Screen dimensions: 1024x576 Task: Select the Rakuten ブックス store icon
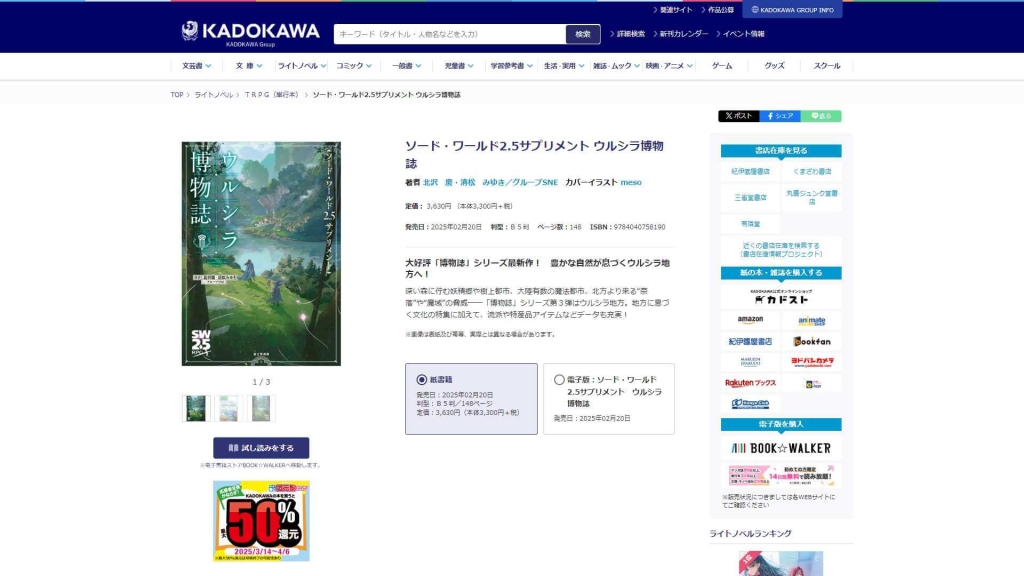point(750,382)
